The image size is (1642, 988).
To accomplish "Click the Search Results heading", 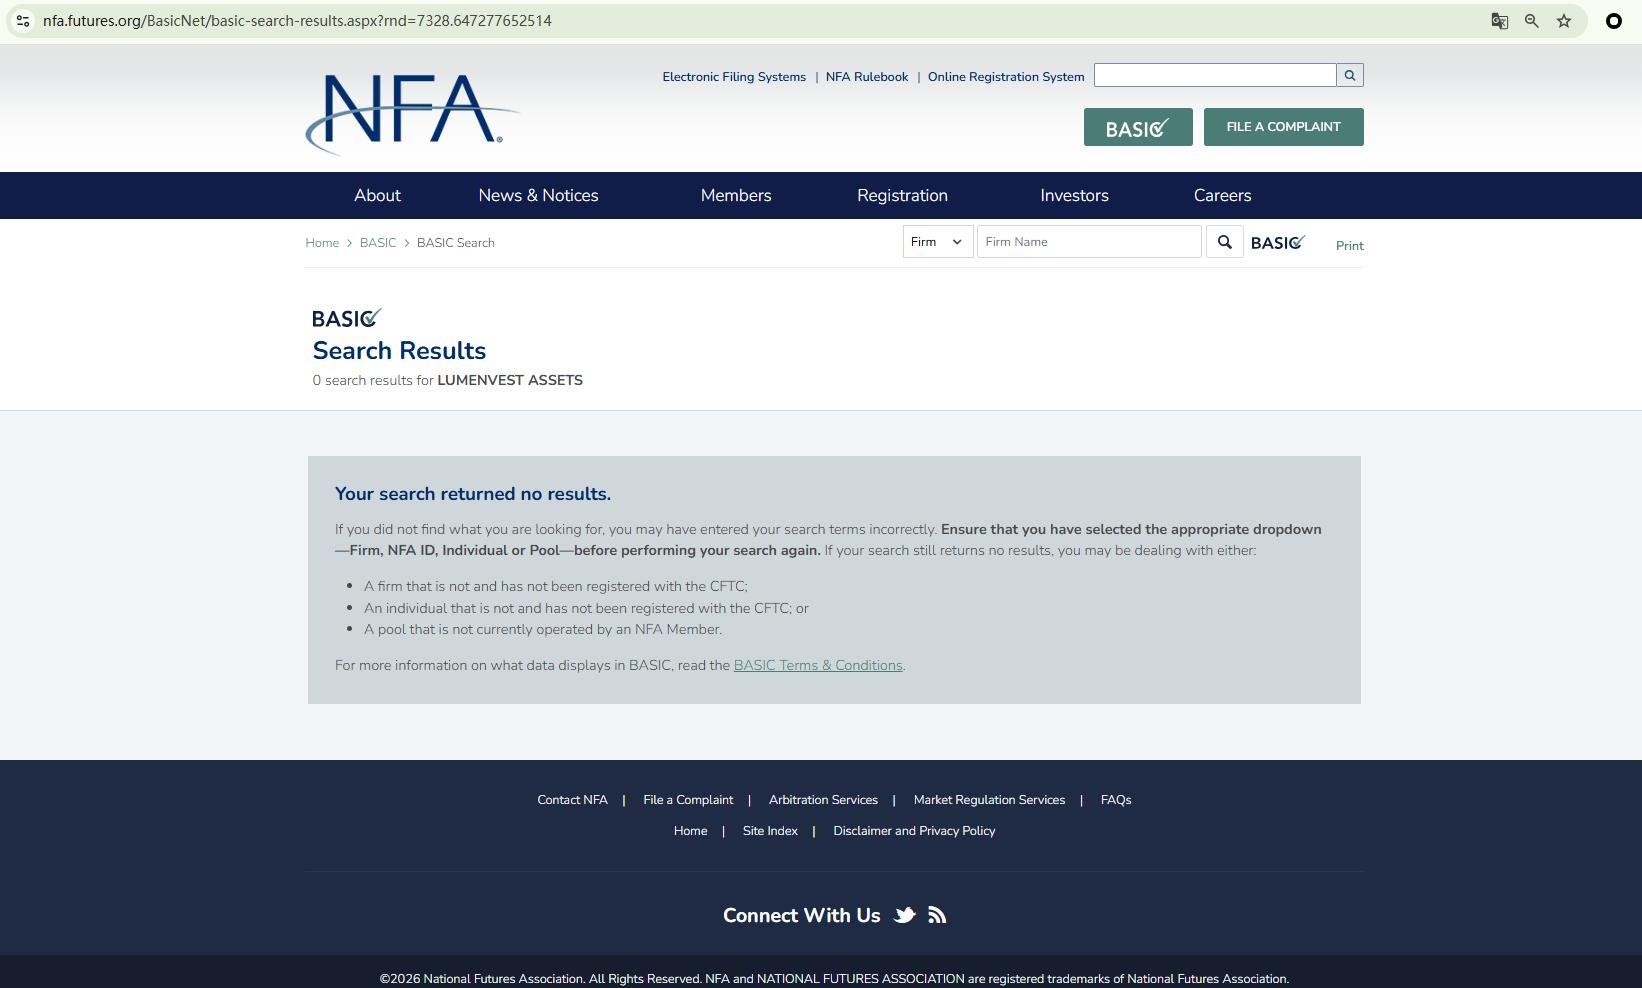I will [x=399, y=351].
